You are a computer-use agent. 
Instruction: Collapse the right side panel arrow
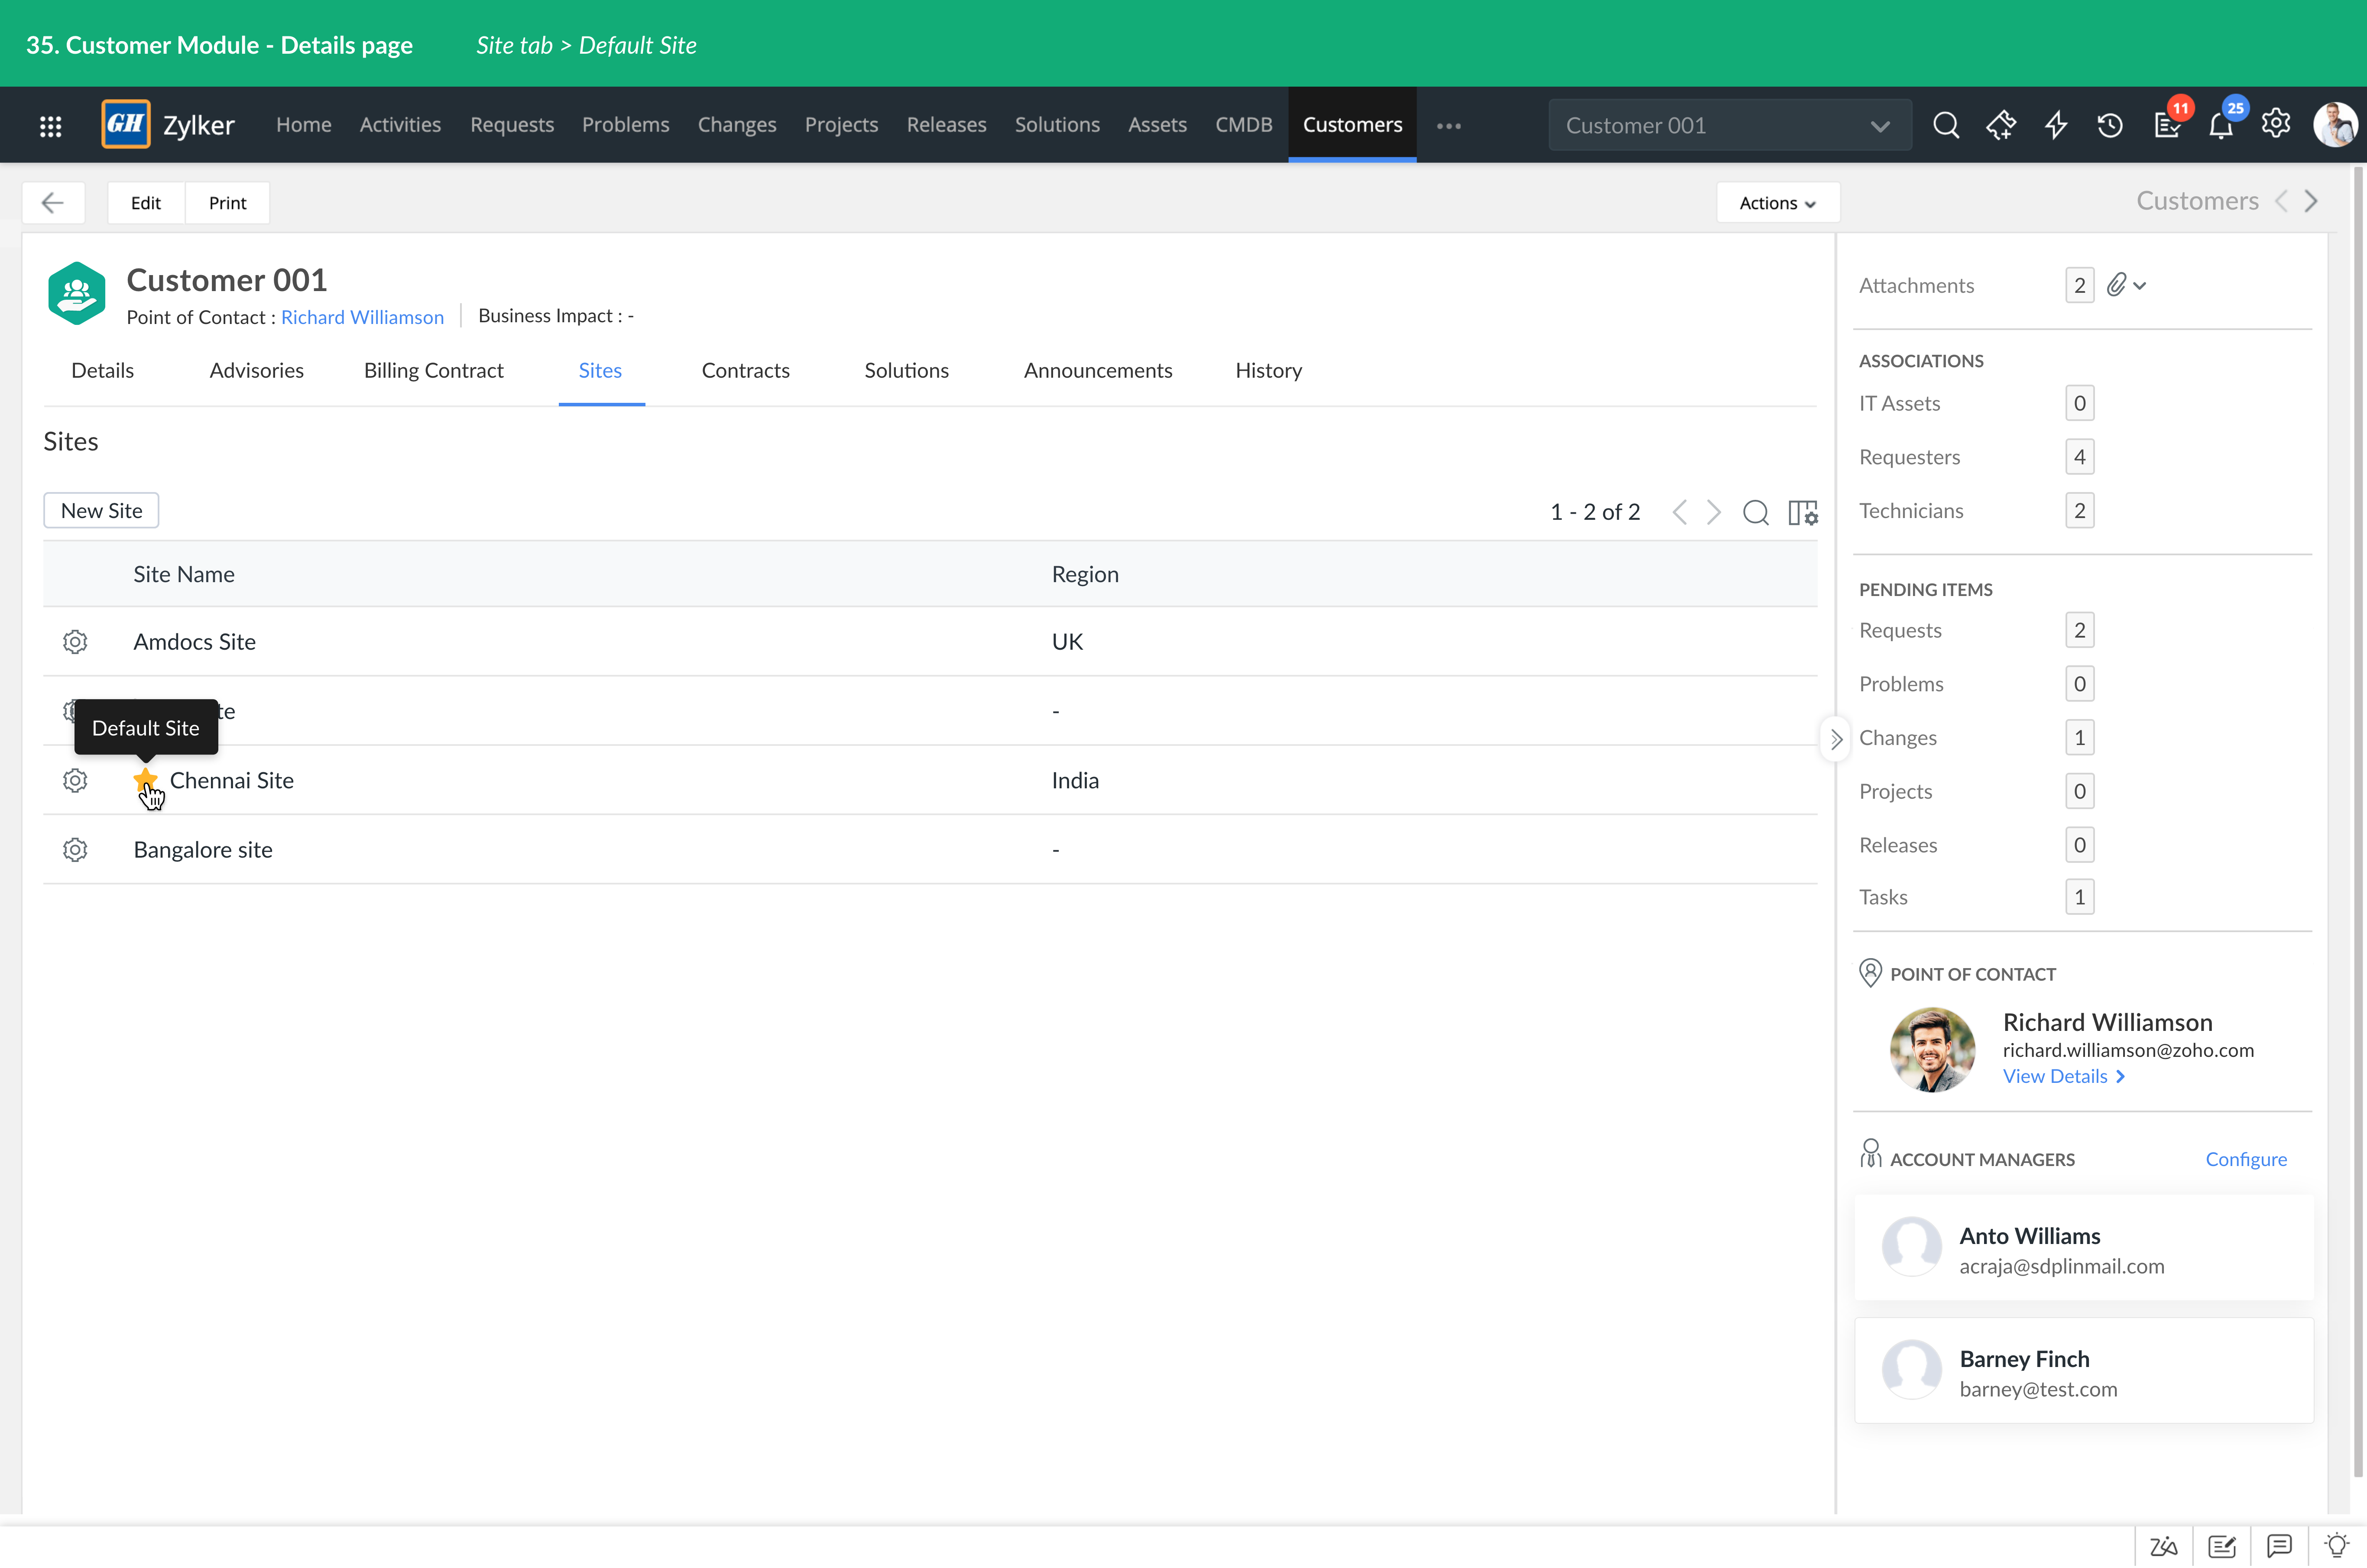point(1835,740)
